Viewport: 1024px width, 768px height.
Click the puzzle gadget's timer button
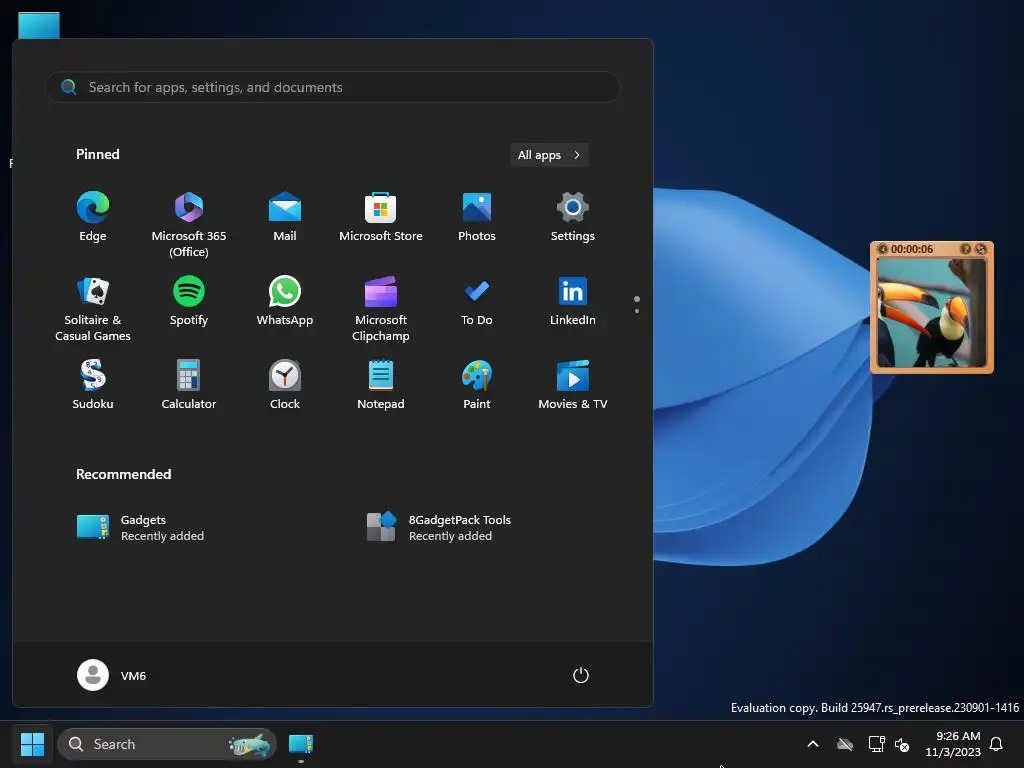tap(883, 249)
